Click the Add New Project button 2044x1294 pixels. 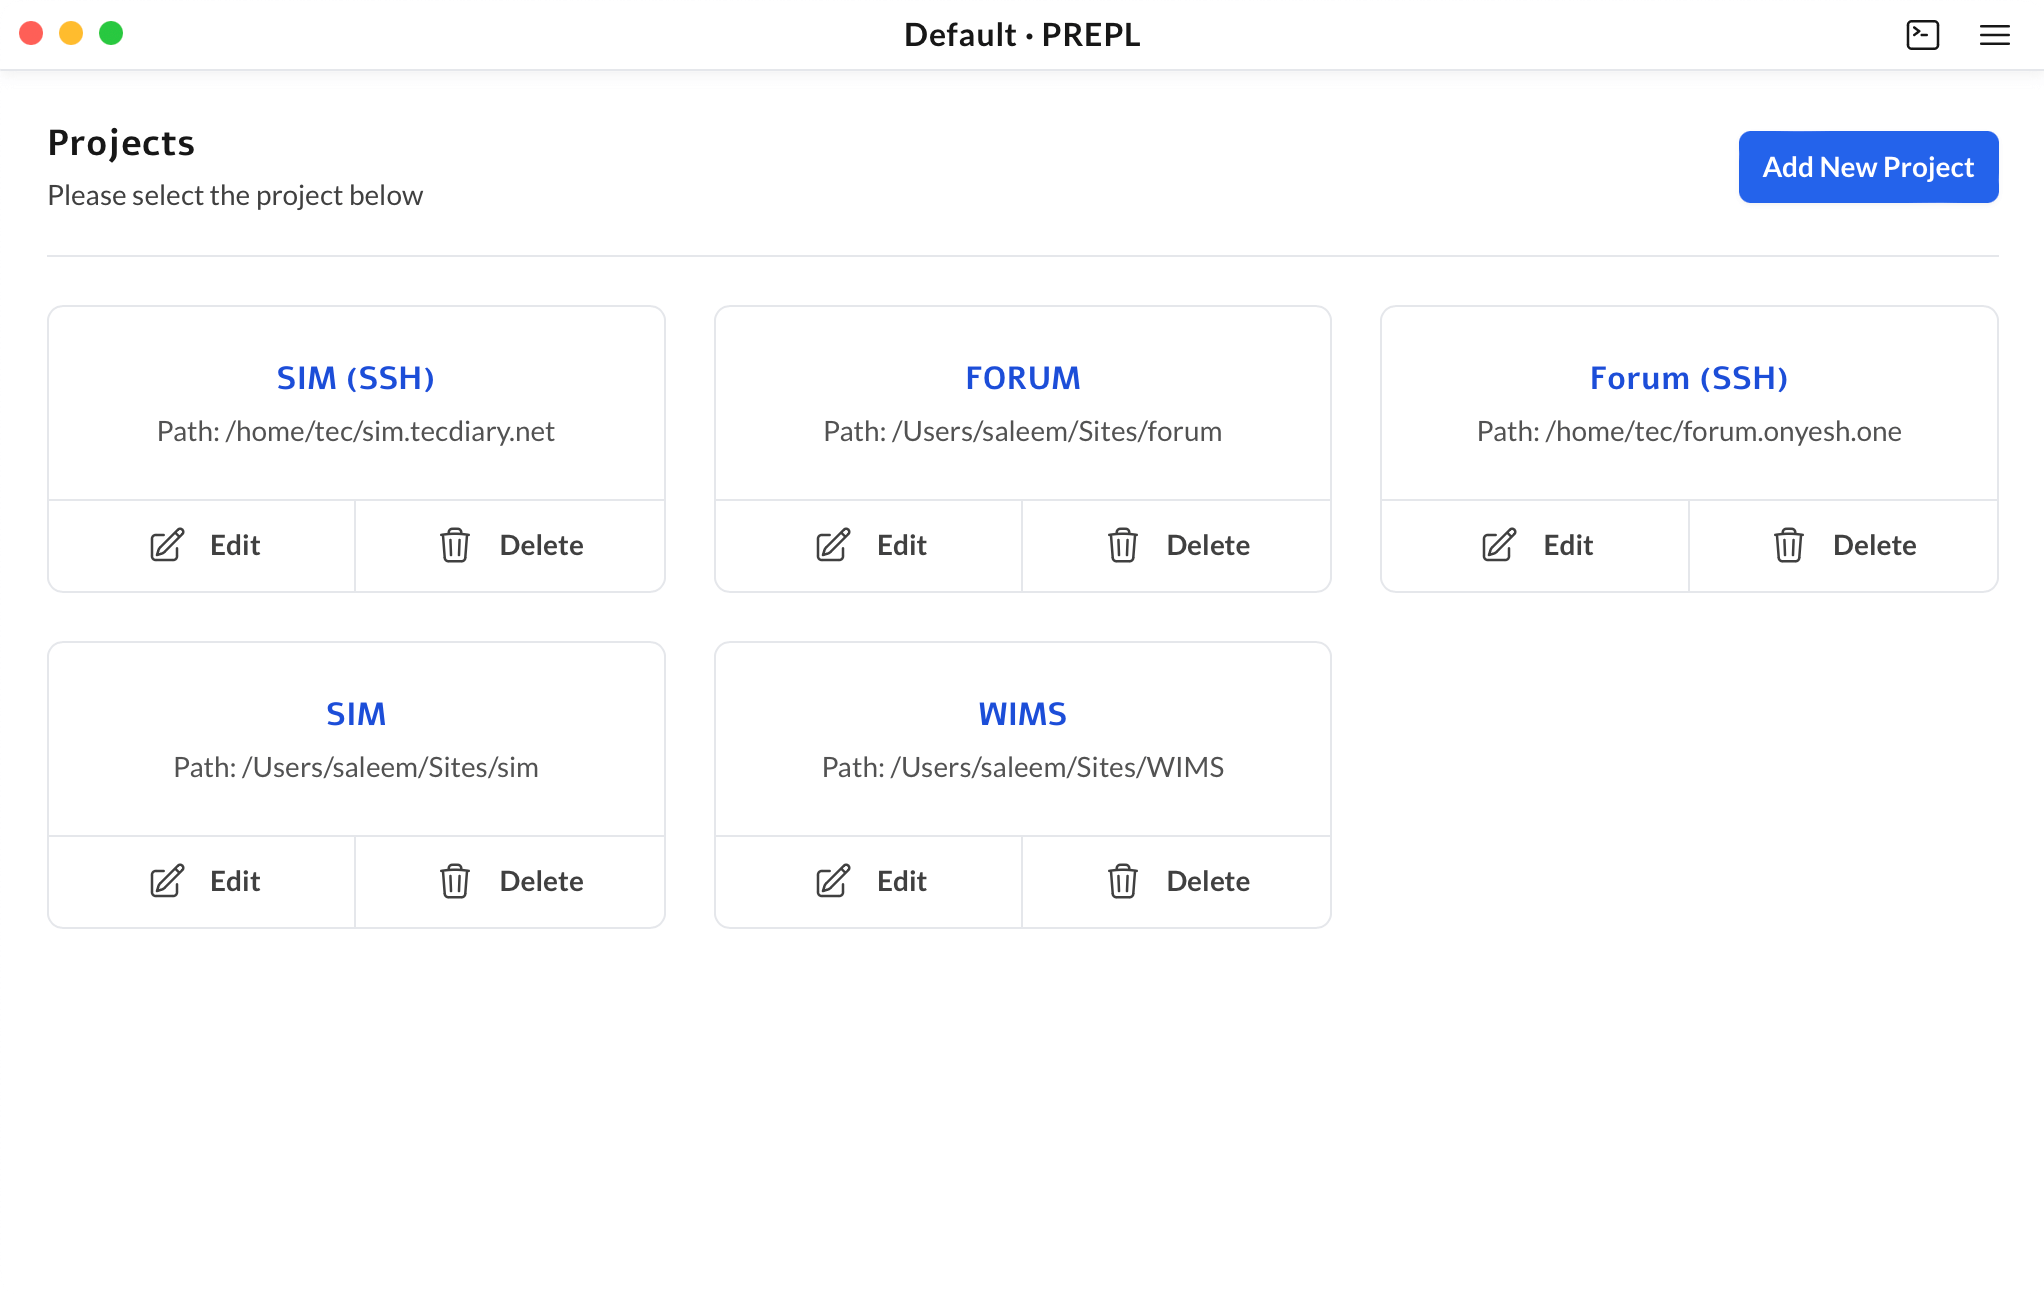tap(1867, 167)
